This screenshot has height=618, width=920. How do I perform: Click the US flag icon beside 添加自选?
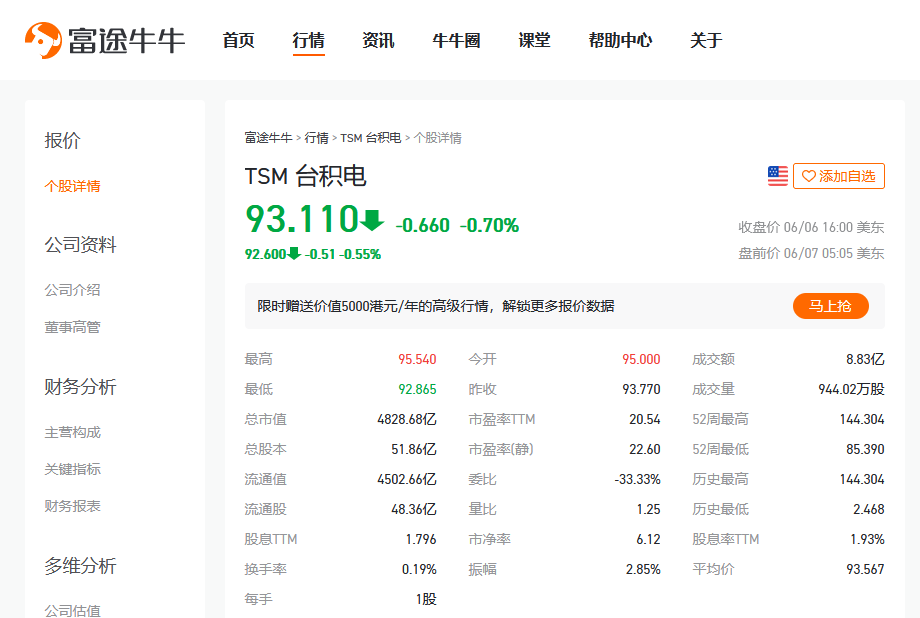(777, 175)
